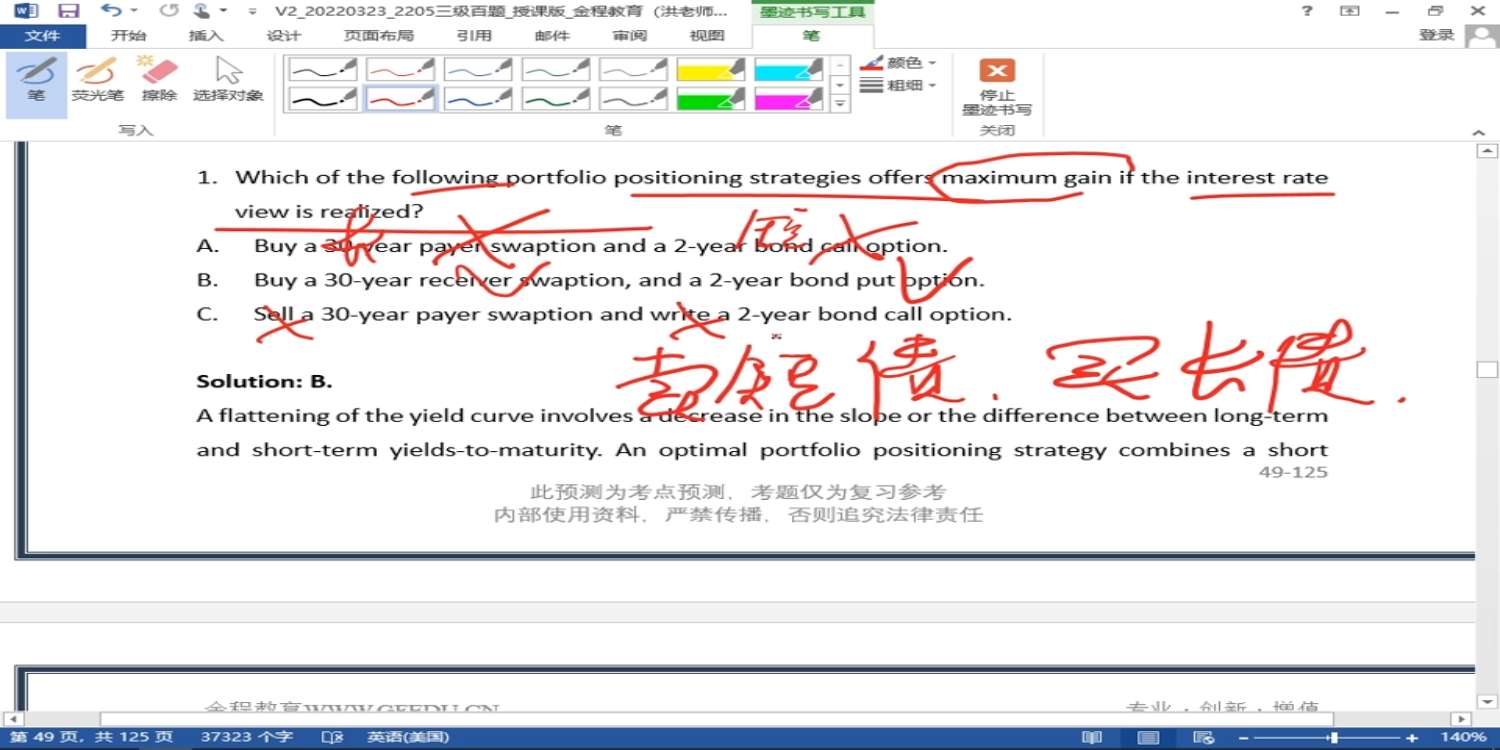Choose the cyan highlighter pen
Screen dimensions: 1500x750
788,69
